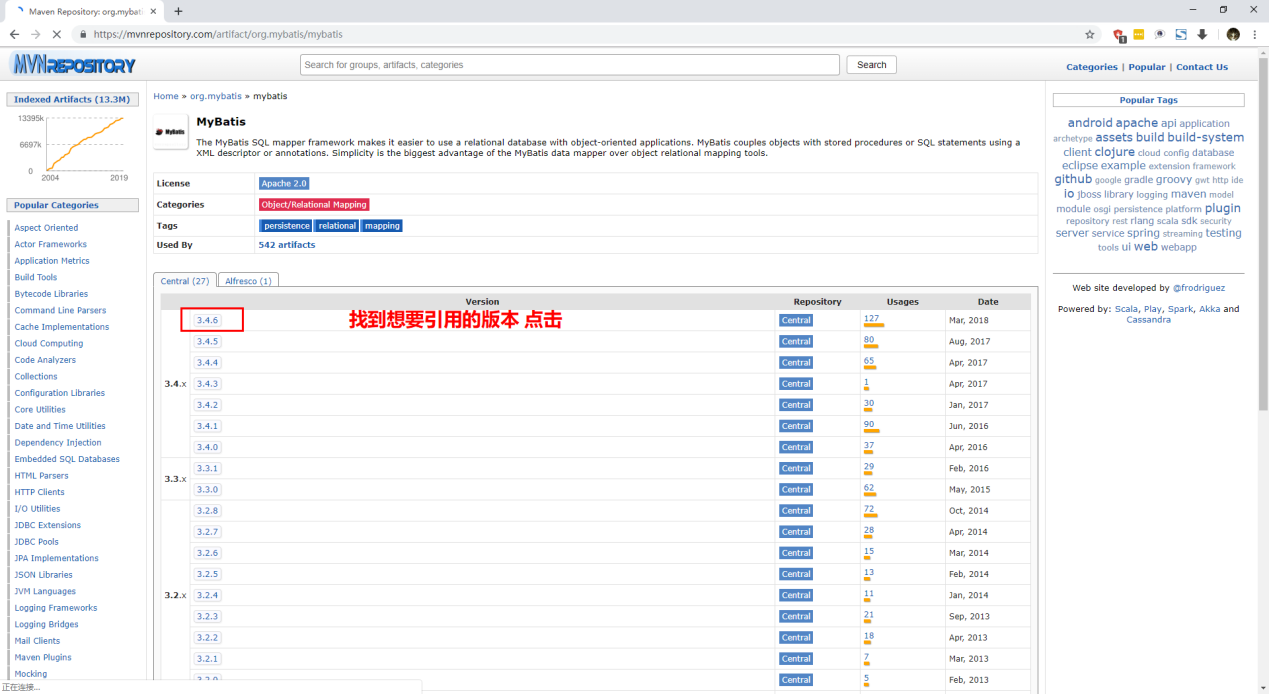Open a new tab with the plus icon
Image resolution: width=1269 pixels, height=694 pixels.
click(178, 11)
